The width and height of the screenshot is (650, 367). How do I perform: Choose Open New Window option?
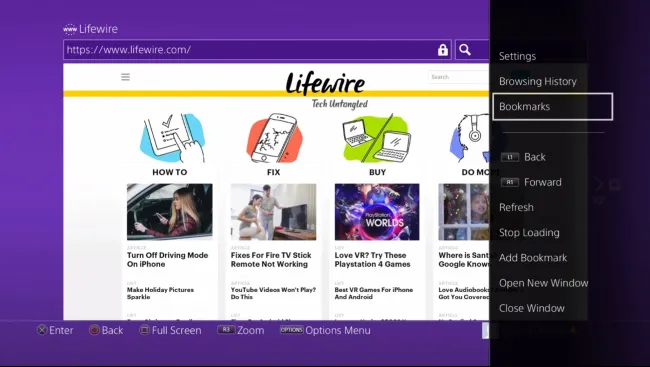click(x=543, y=283)
